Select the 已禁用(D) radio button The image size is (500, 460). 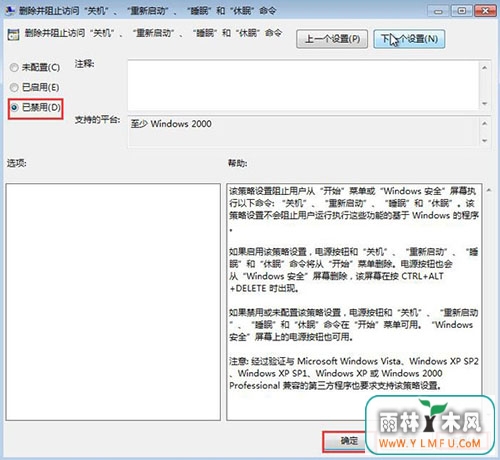[x=36, y=108]
